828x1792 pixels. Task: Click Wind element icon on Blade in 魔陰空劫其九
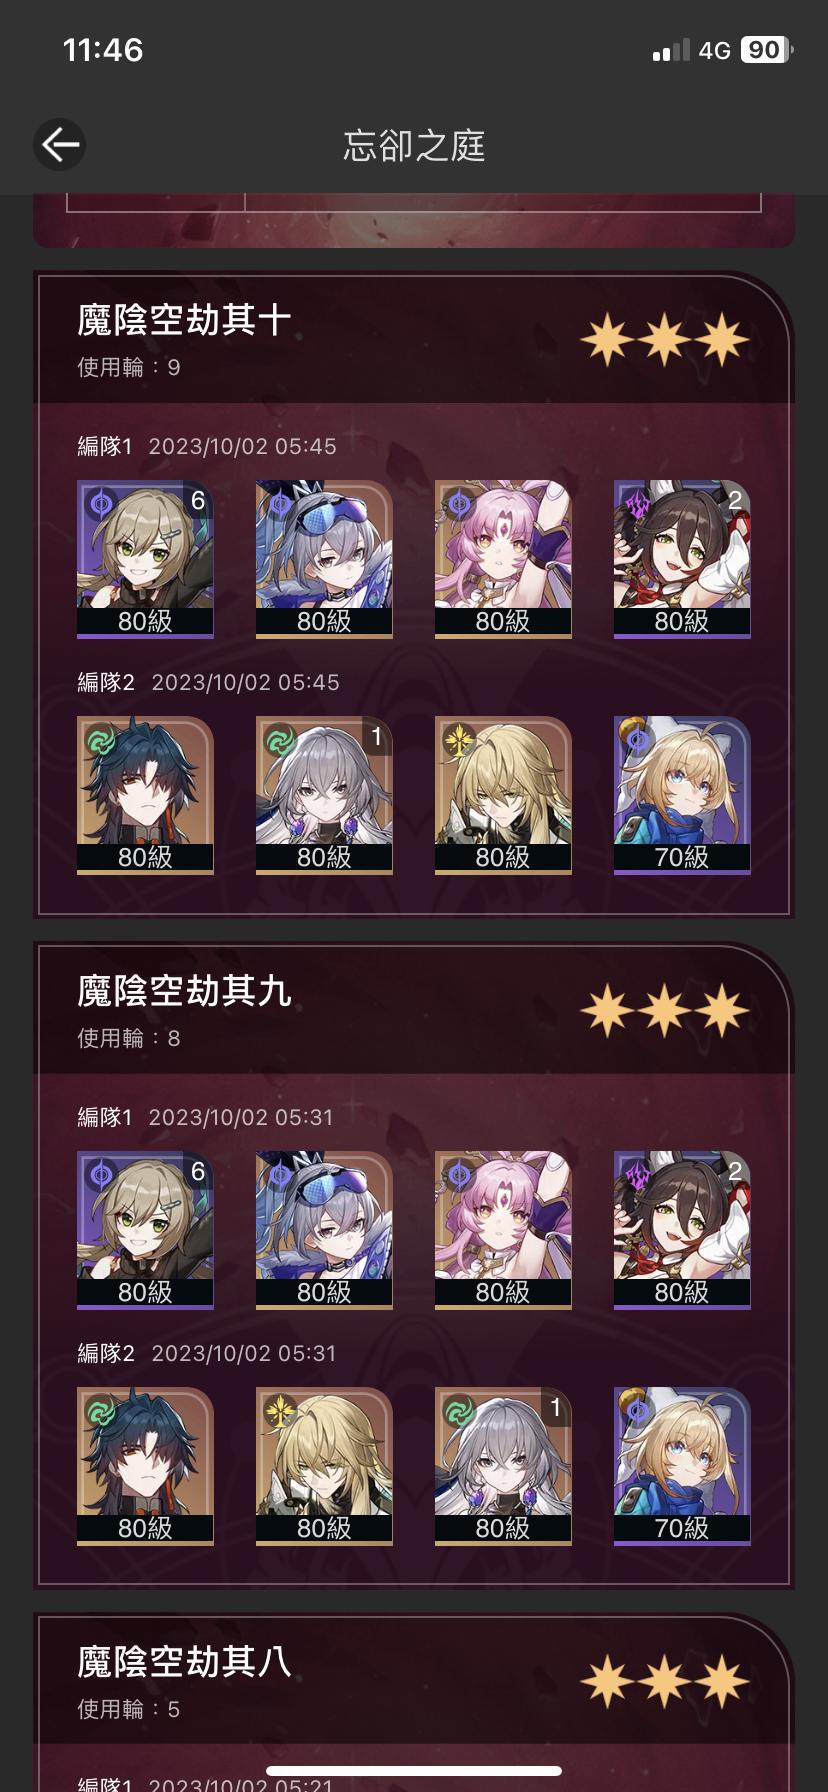click(101, 1410)
